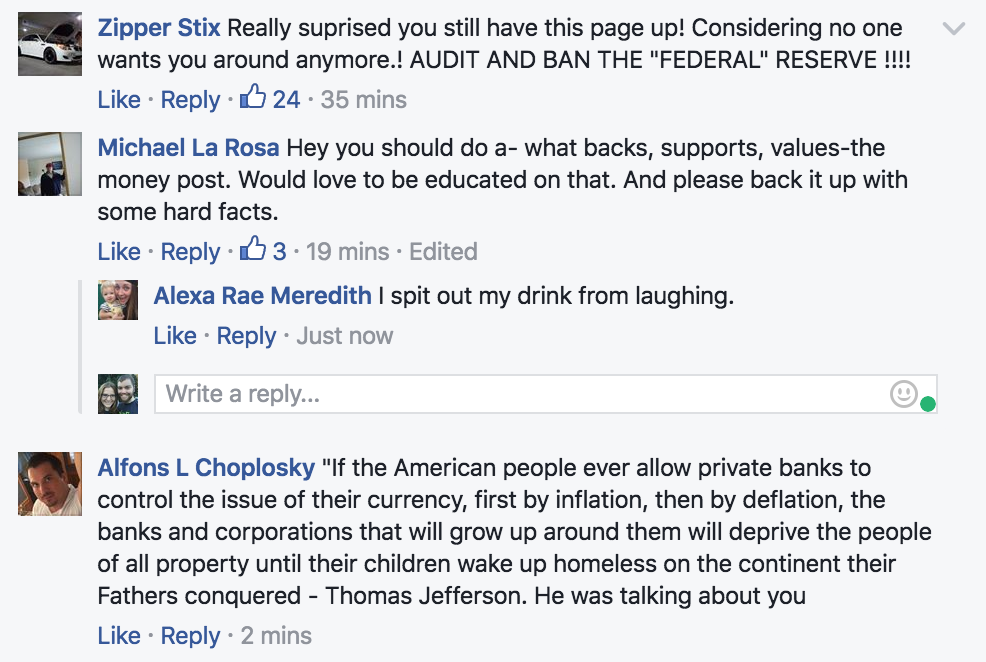Open emoji picker in reply box
986x662 pixels.
click(x=903, y=394)
